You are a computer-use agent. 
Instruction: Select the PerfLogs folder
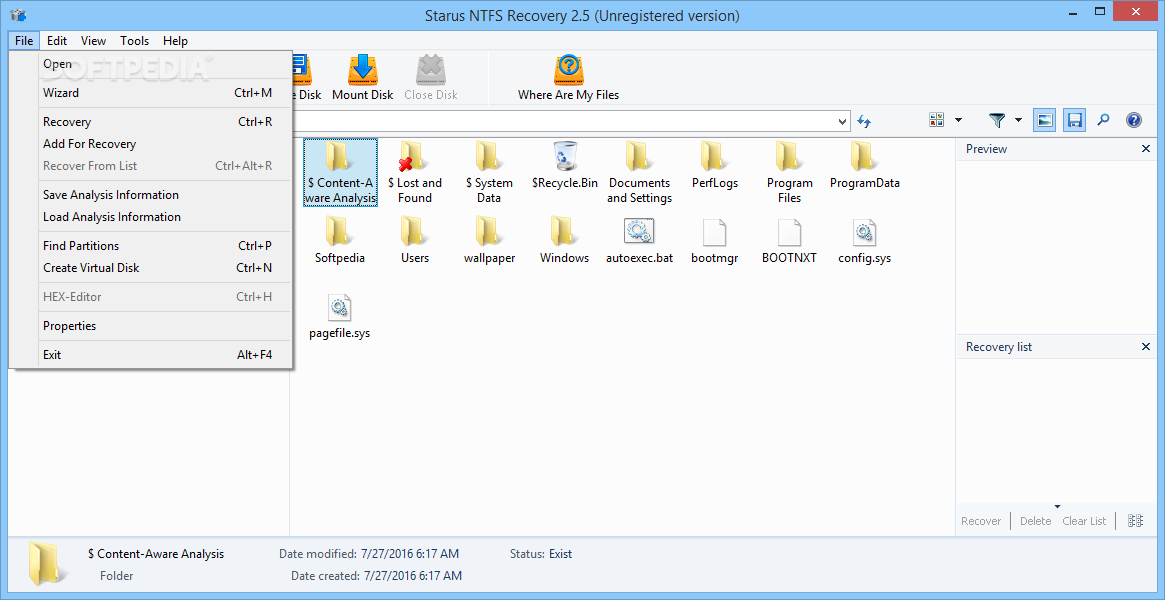(715, 165)
